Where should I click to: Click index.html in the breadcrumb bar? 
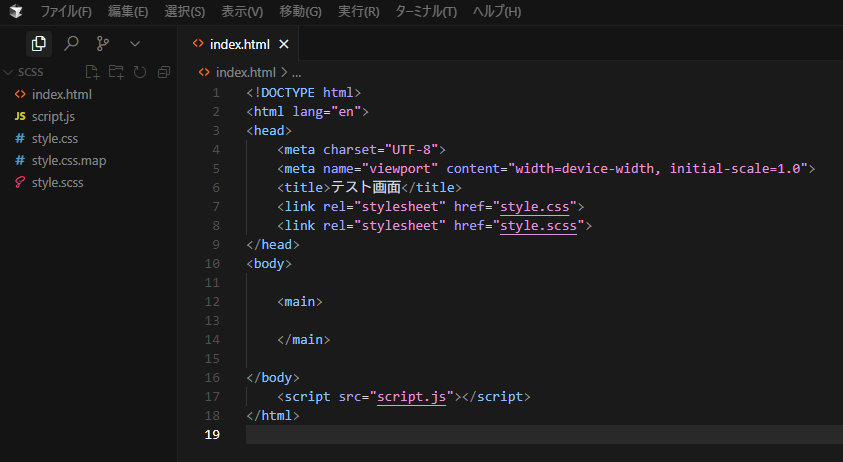coord(246,72)
